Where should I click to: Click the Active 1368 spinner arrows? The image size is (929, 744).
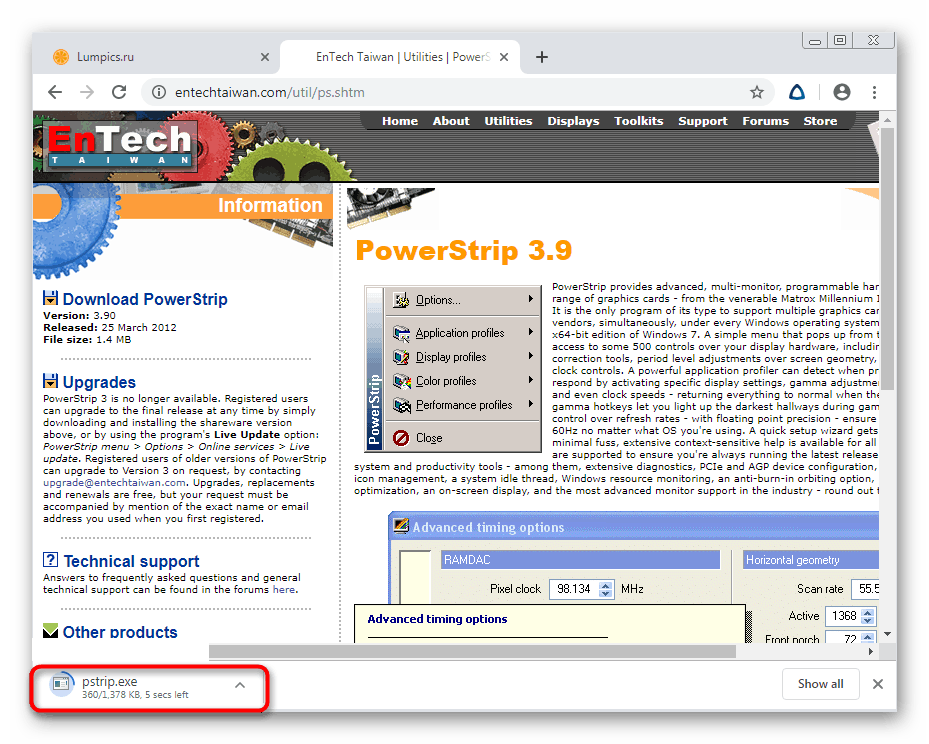pyautogui.click(x=868, y=616)
